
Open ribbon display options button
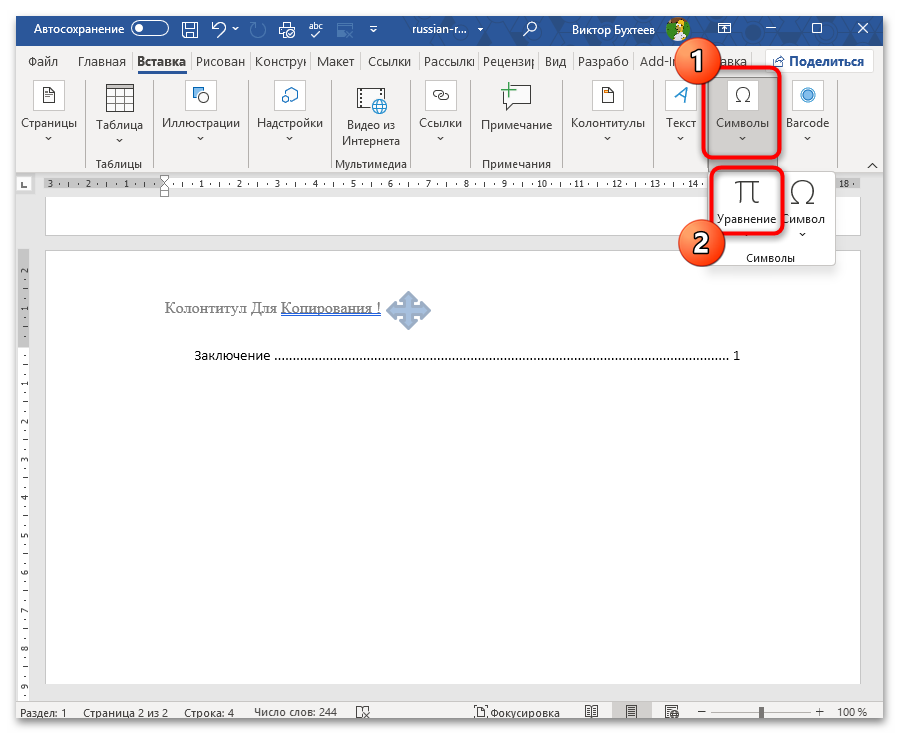(725, 29)
